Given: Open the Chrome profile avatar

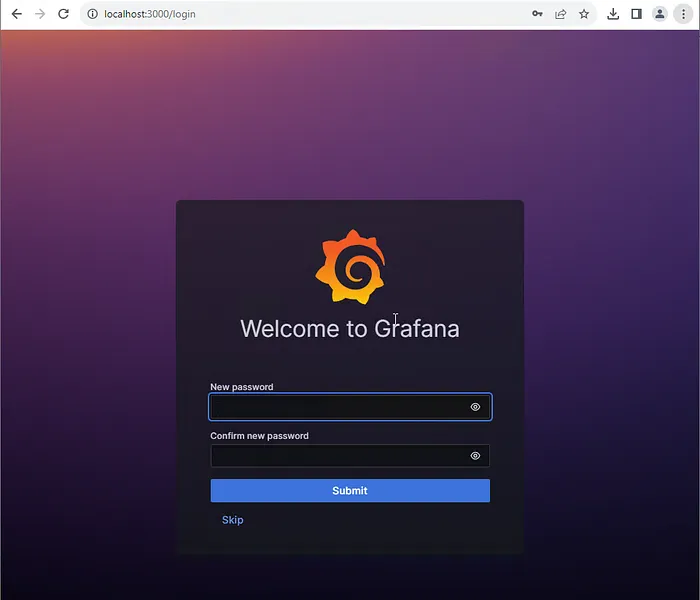Looking at the screenshot, I should point(660,14).
